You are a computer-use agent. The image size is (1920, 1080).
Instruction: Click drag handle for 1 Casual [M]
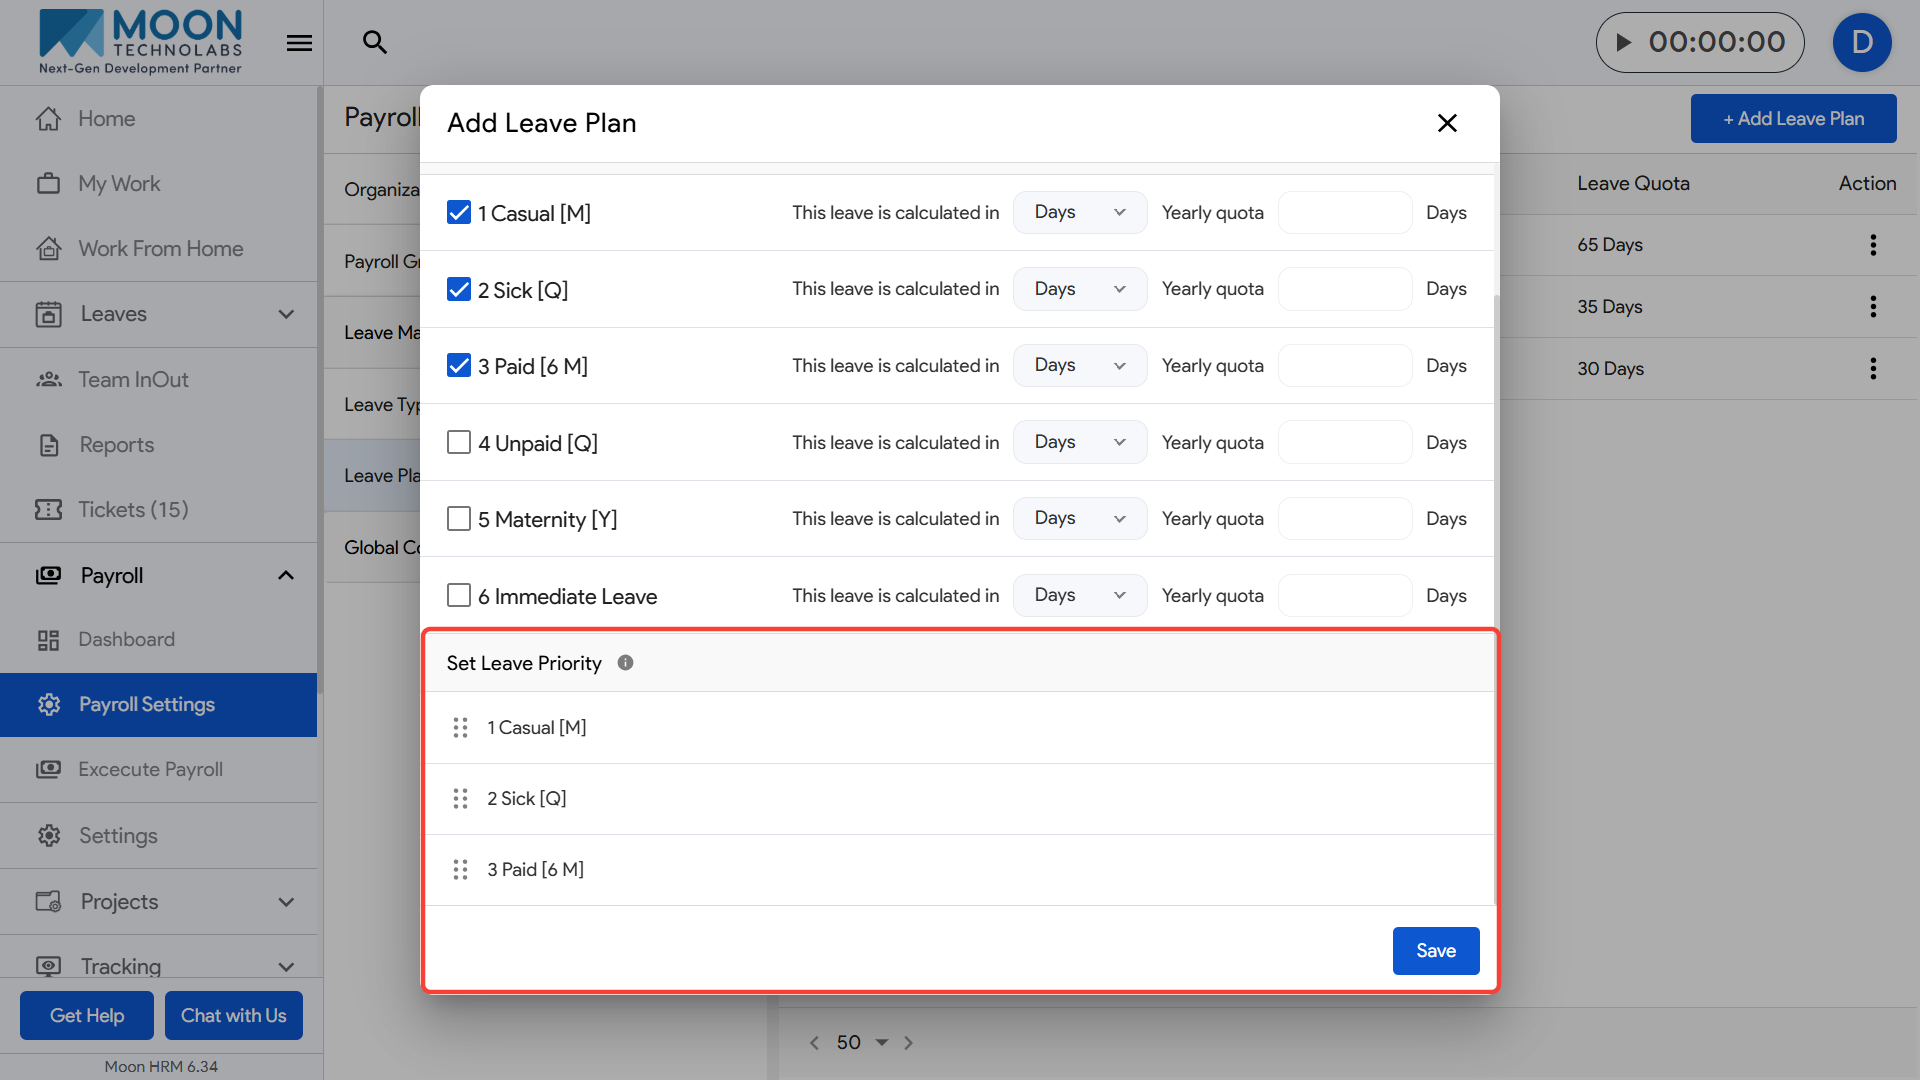point(460,728)
